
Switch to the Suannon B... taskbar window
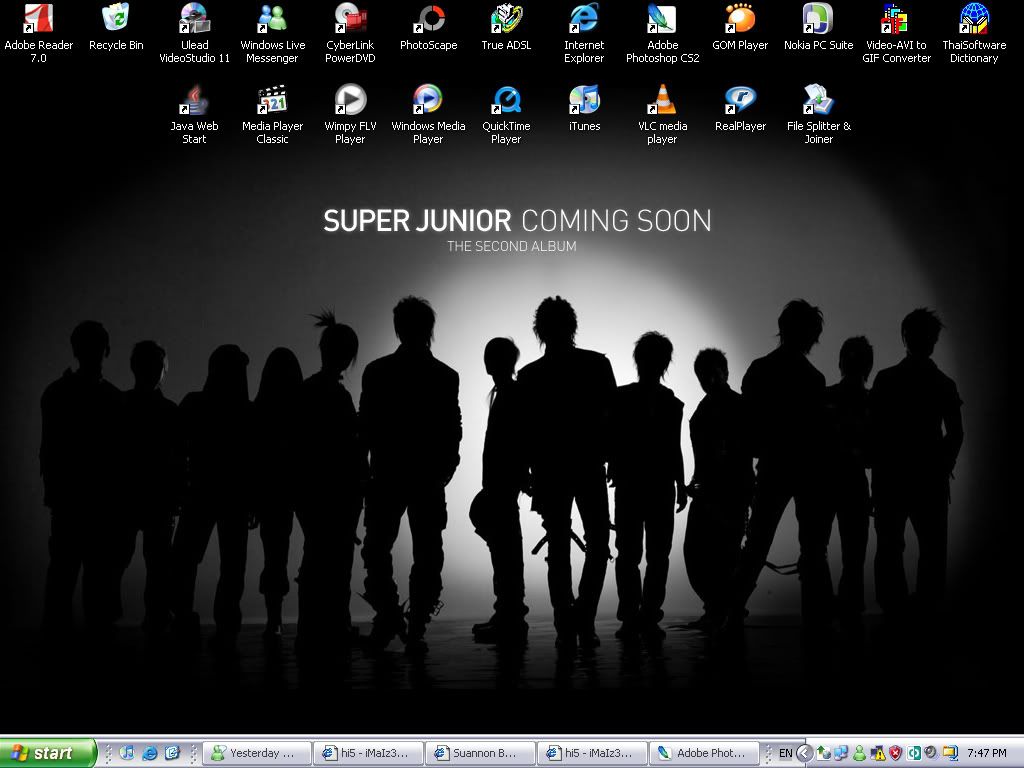pyautogui.click(x=480, y=753)
